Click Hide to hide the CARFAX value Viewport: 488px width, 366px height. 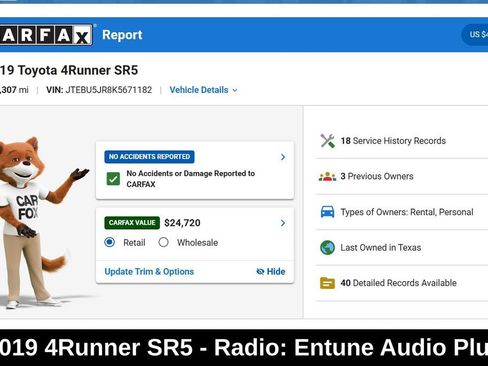tap(271, 272)
